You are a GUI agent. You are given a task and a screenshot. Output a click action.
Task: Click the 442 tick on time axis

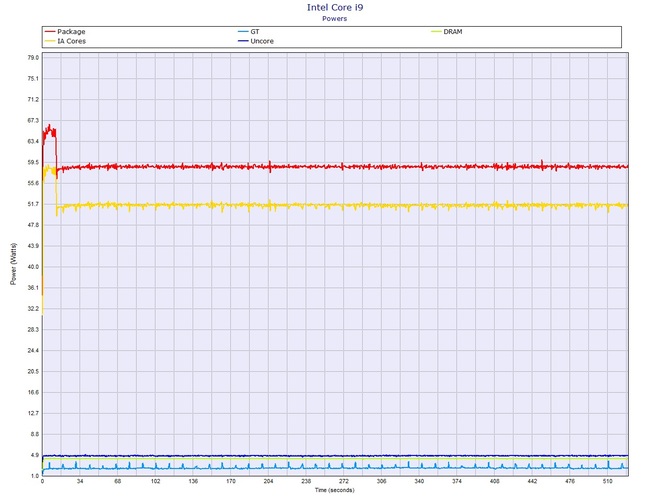(532, 481)
